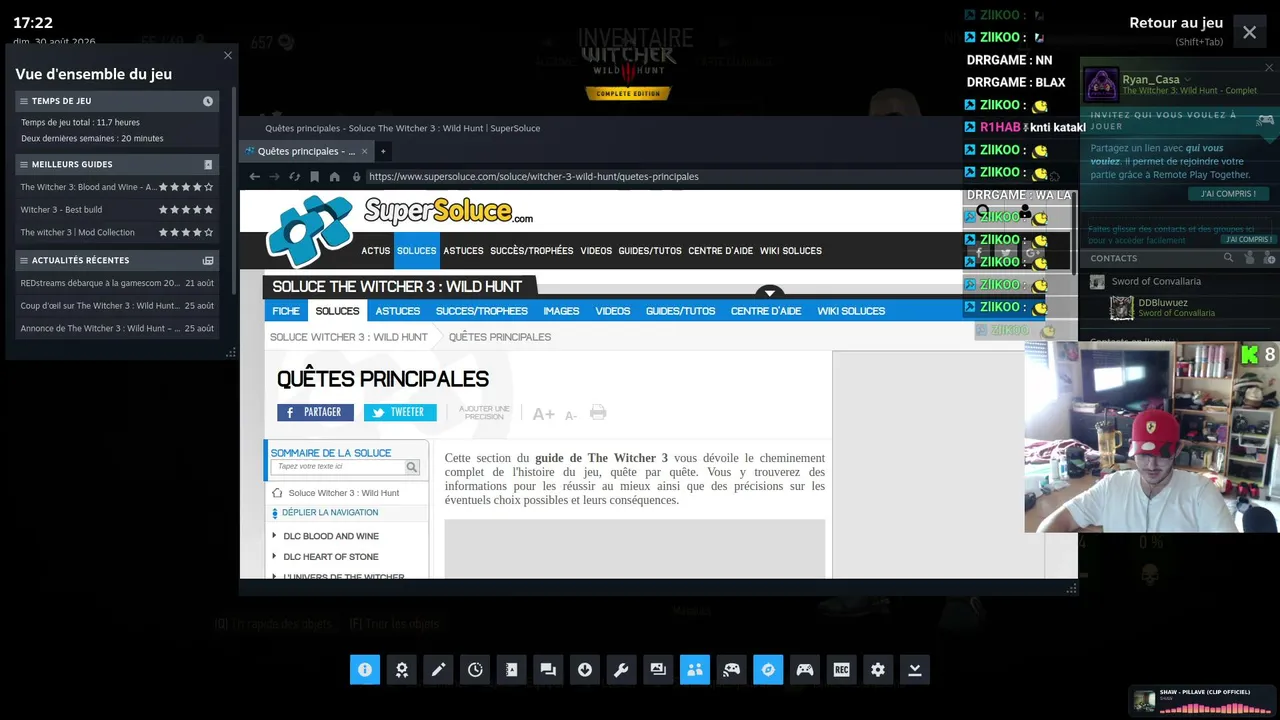Viewport: 1280px width, 720px height.
Task: Search contacts with the magnifier icon
Action: click(x=1229, y=258)
